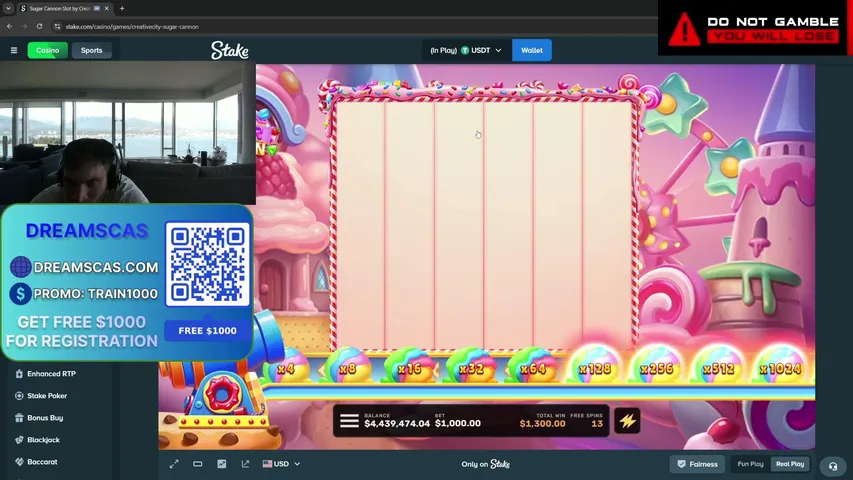Click the DREAMSCAS.COM link text

(96, 267)
